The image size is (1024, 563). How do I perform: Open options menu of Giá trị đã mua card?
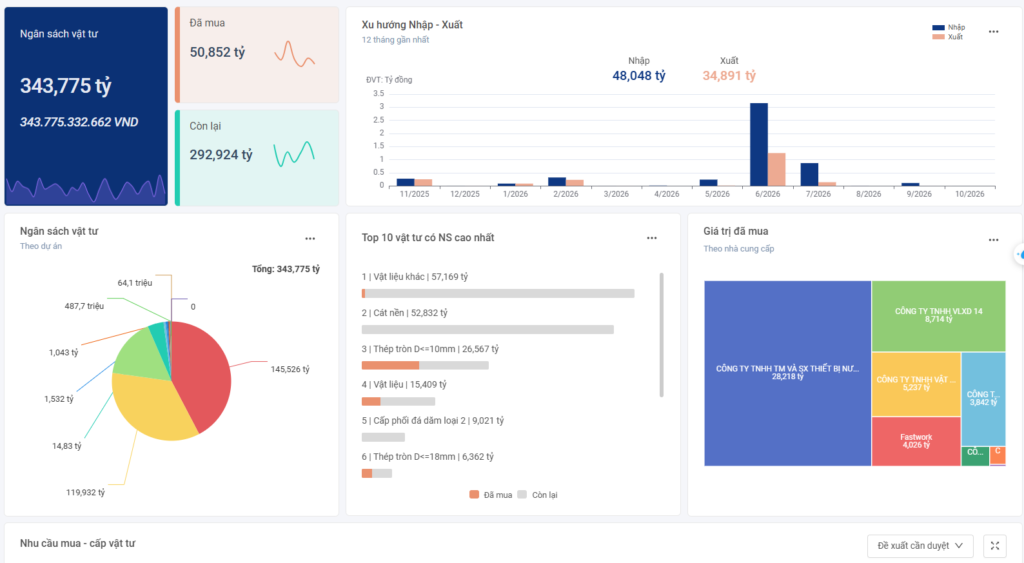993,240
